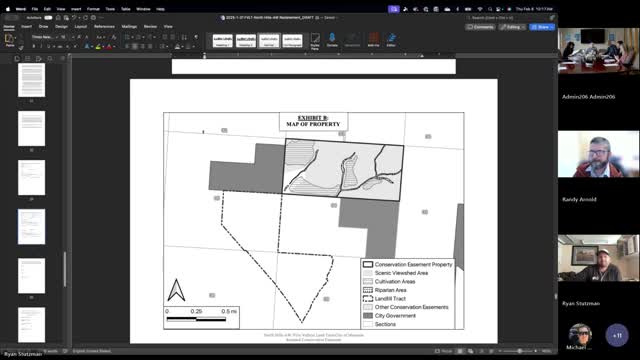Adjust the zoom slider in status bar
640x360 pixels.
coord(519,351)
